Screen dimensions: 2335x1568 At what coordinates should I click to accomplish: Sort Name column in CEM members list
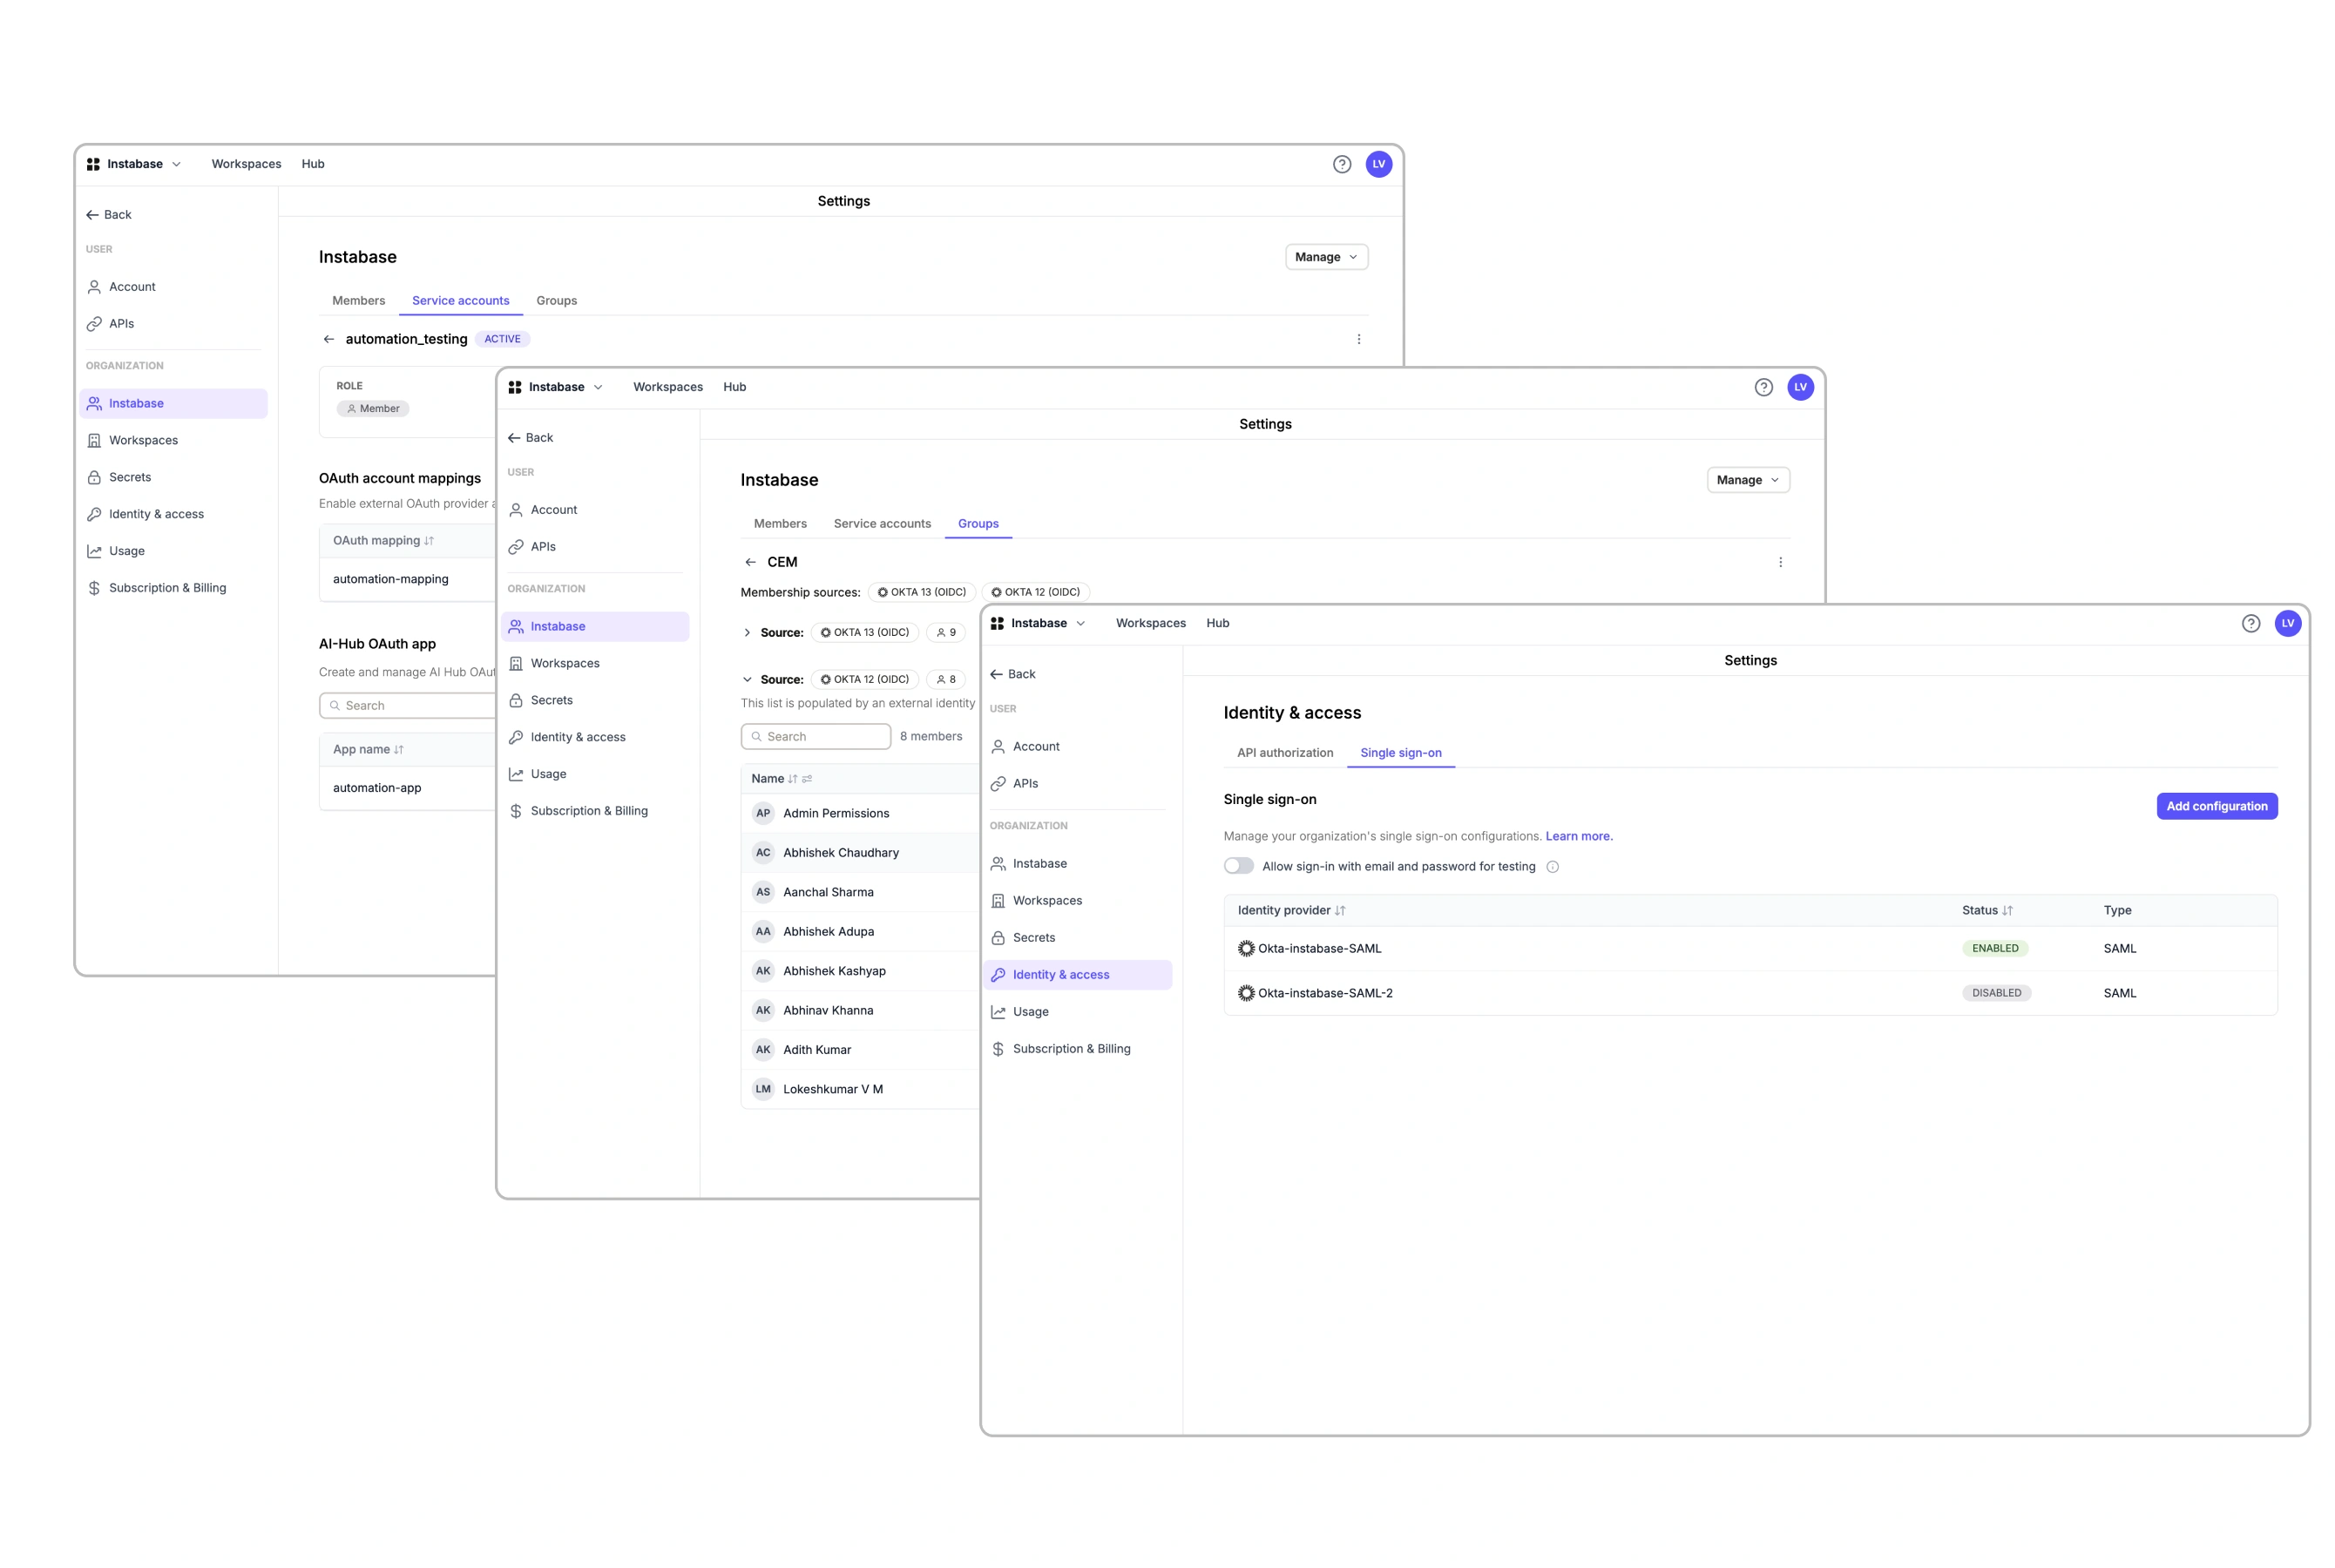tap(792, 778)
